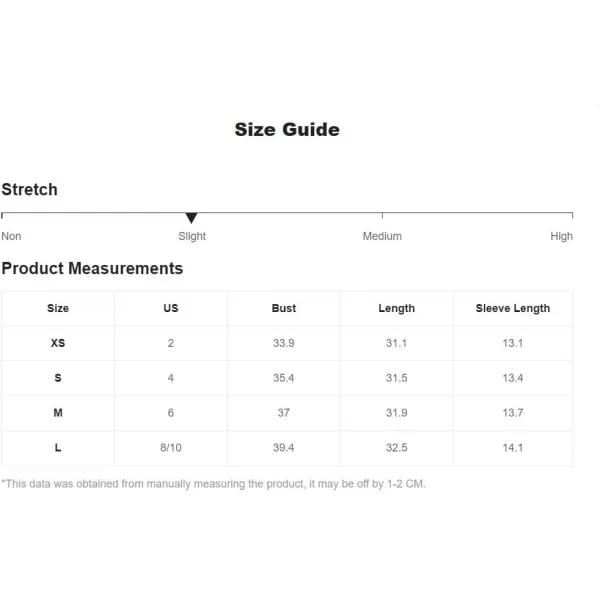Click the 14.1 sleeve length cell
600x600 pixels.
click(x=513, y=448)
